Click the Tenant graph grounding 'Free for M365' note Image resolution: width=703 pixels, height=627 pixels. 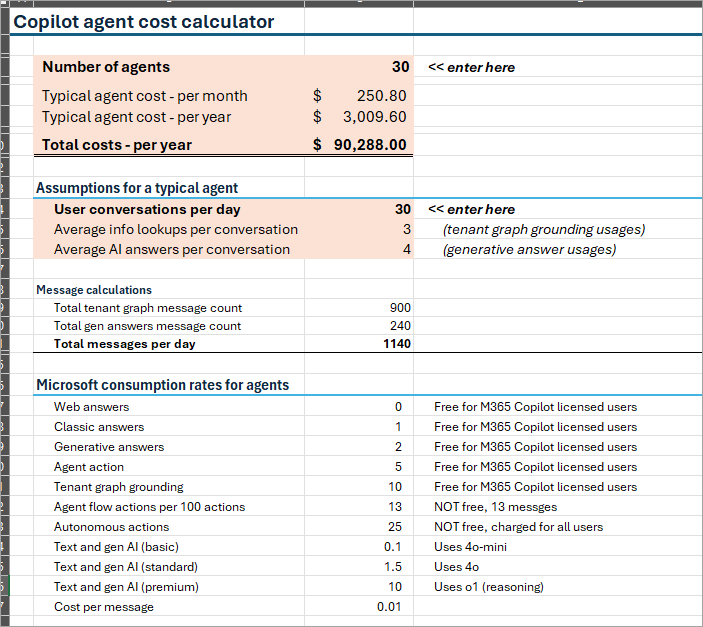(535, 487)
